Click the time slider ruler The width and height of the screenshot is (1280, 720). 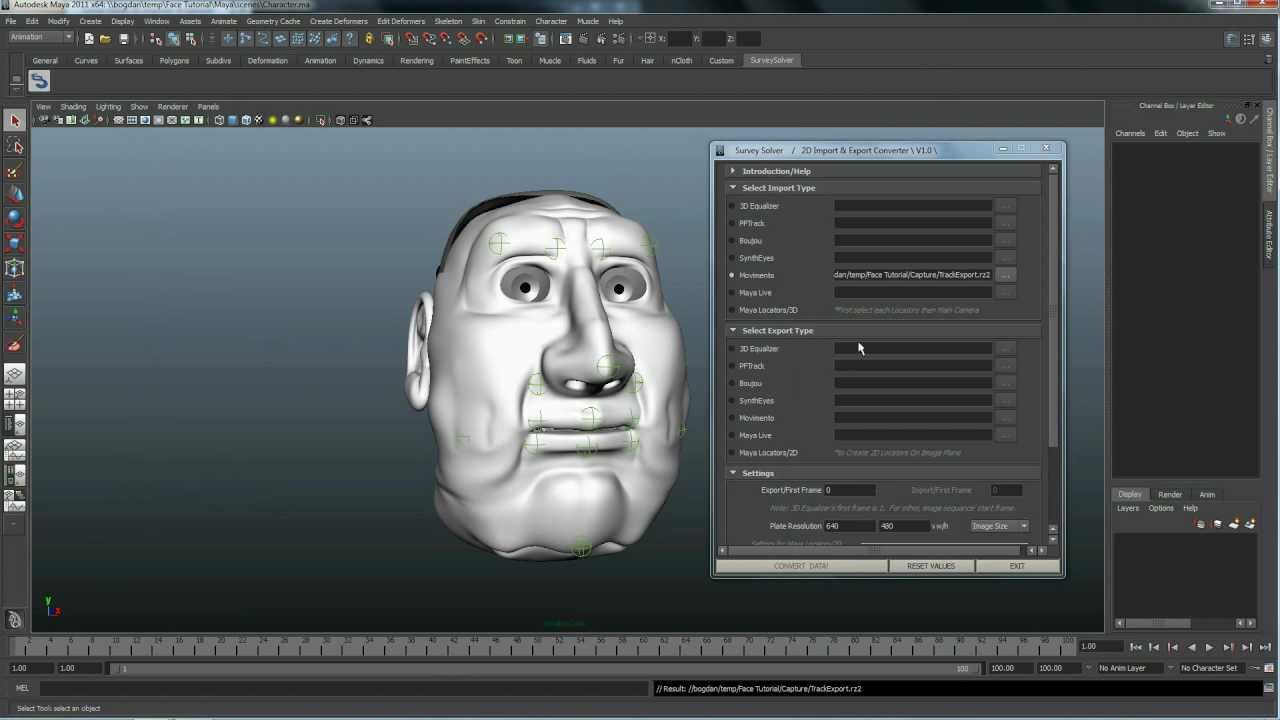click(545, 647)
